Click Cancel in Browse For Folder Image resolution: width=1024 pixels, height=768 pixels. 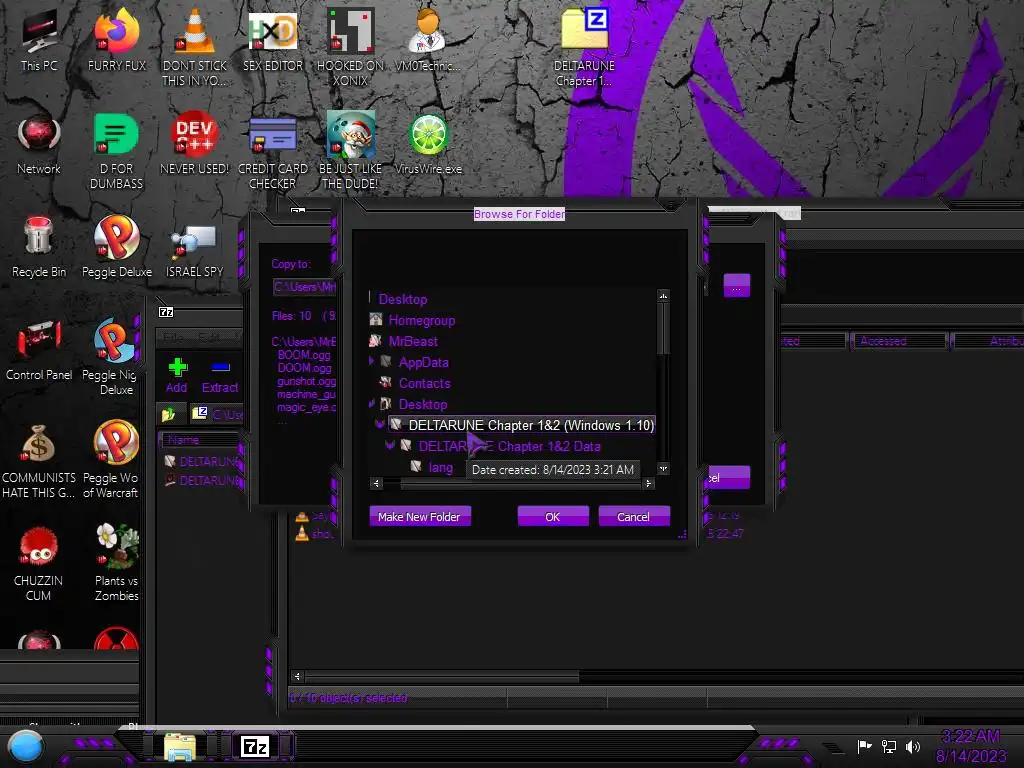(x=634, y=517)
